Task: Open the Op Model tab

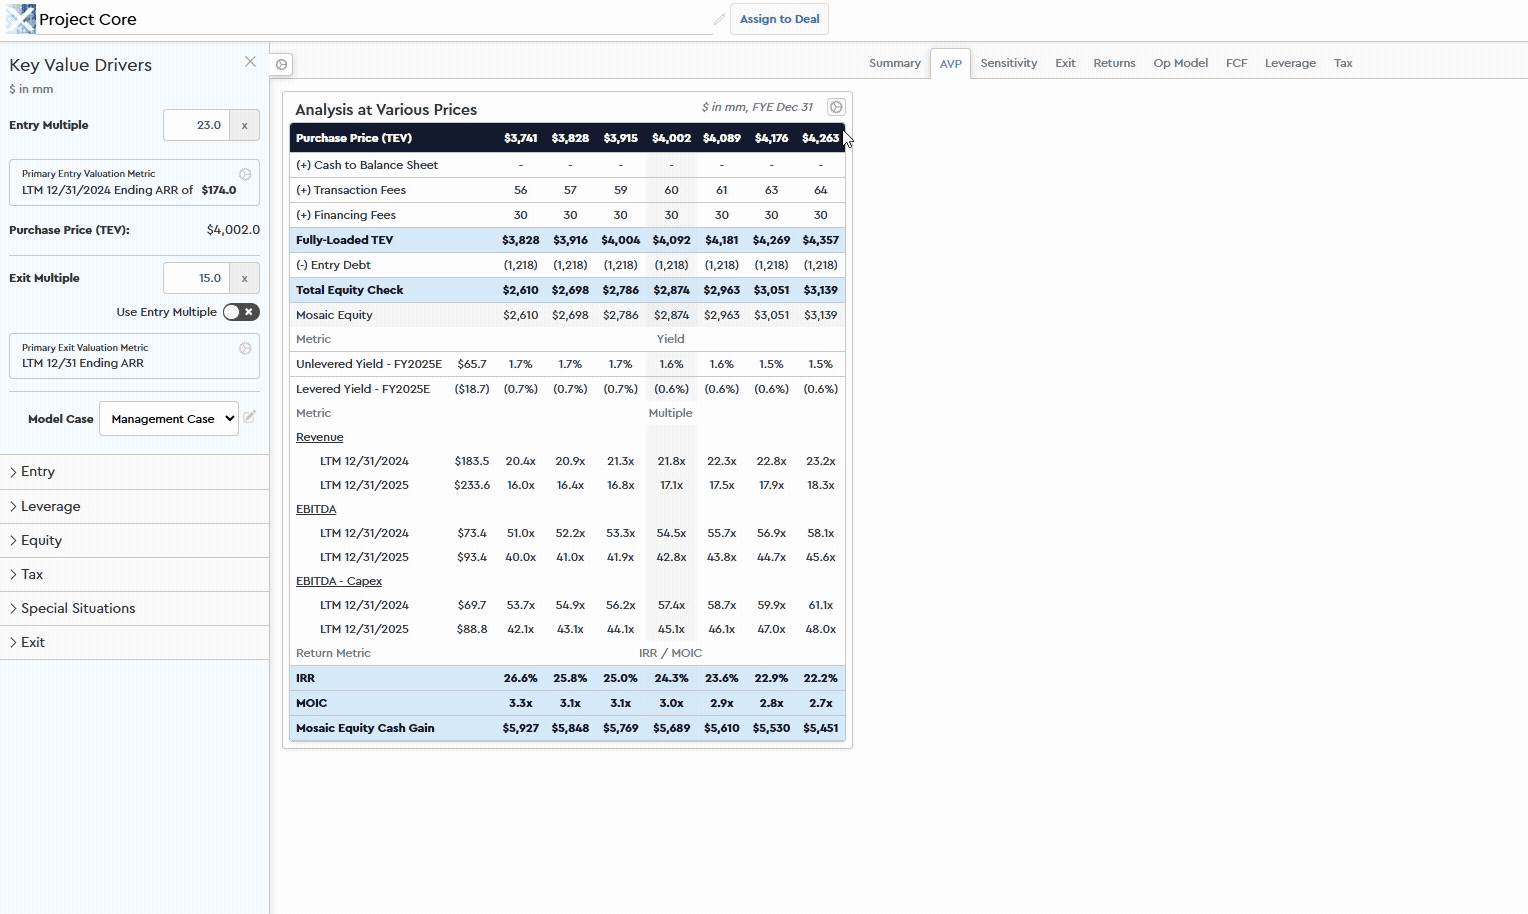Action: (x=1180, y=63)
